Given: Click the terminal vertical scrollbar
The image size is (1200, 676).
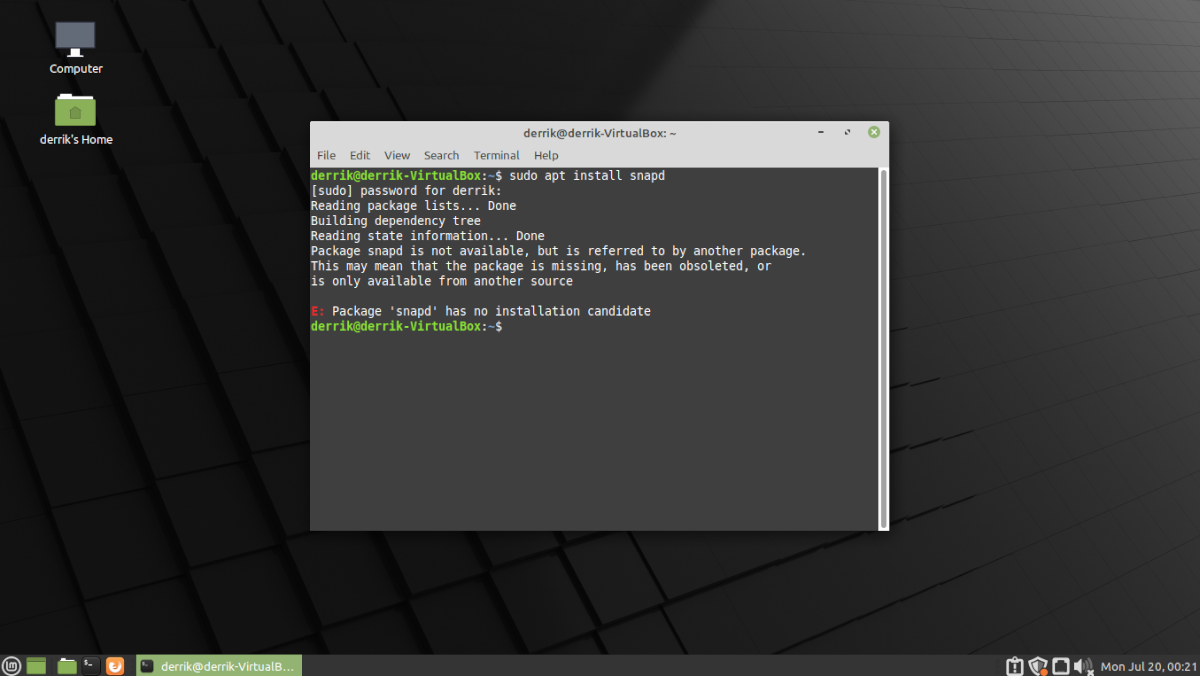Looking at the screenshot, I should pos(883,348).
